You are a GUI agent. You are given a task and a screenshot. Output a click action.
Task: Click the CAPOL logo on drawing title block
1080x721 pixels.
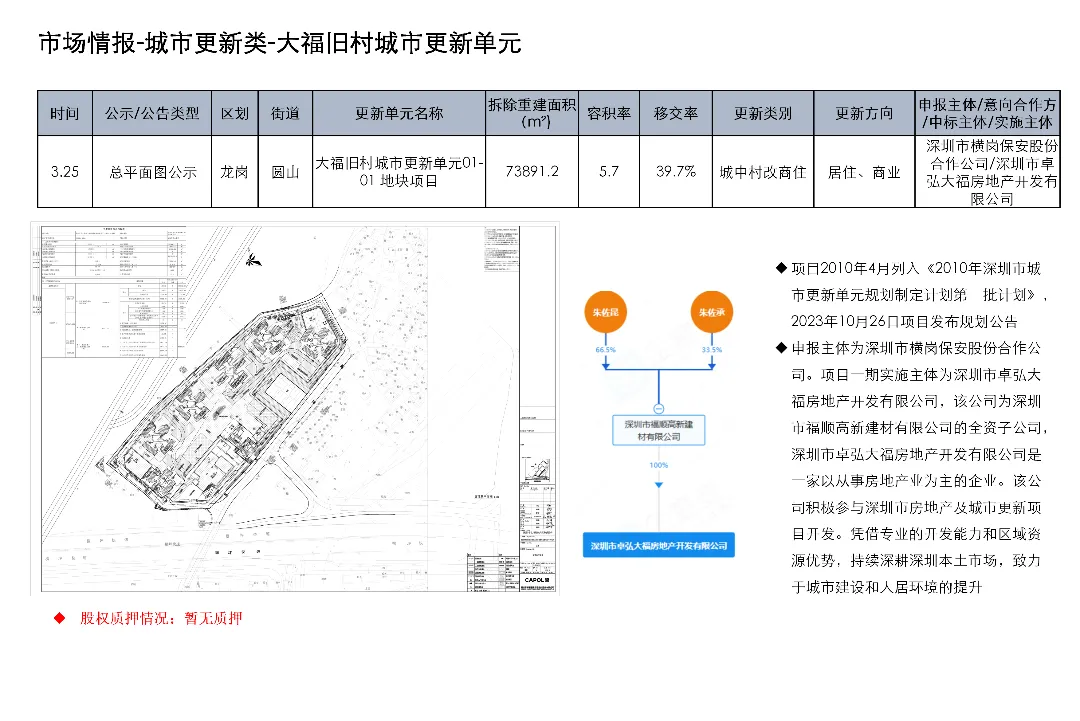pos(537,581)
